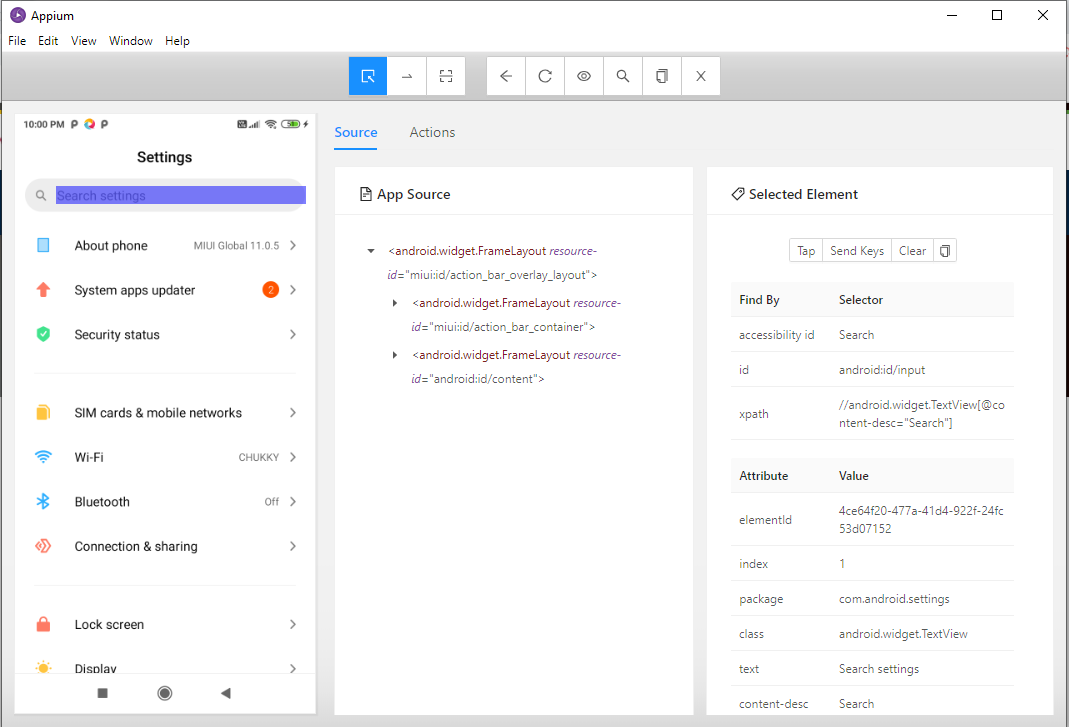This screenshot has width=1069, height=727.
Task: Click the Settings heading on the phone
Action: click(x=164, y=157)
